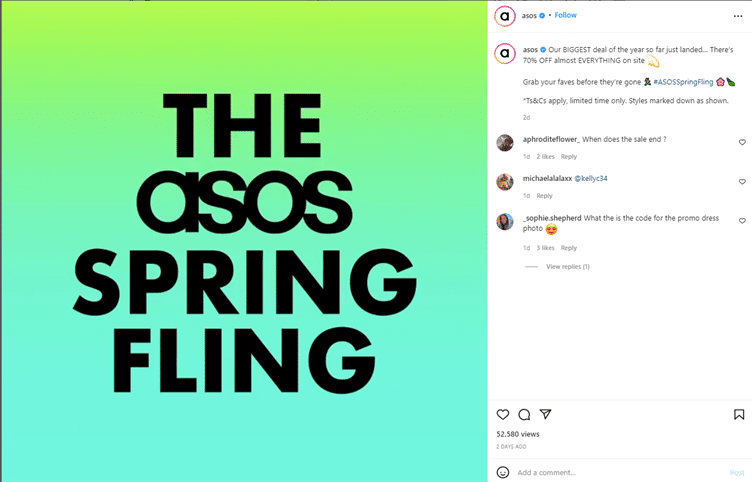Open the three-dot more options menu

coord(738,16)
